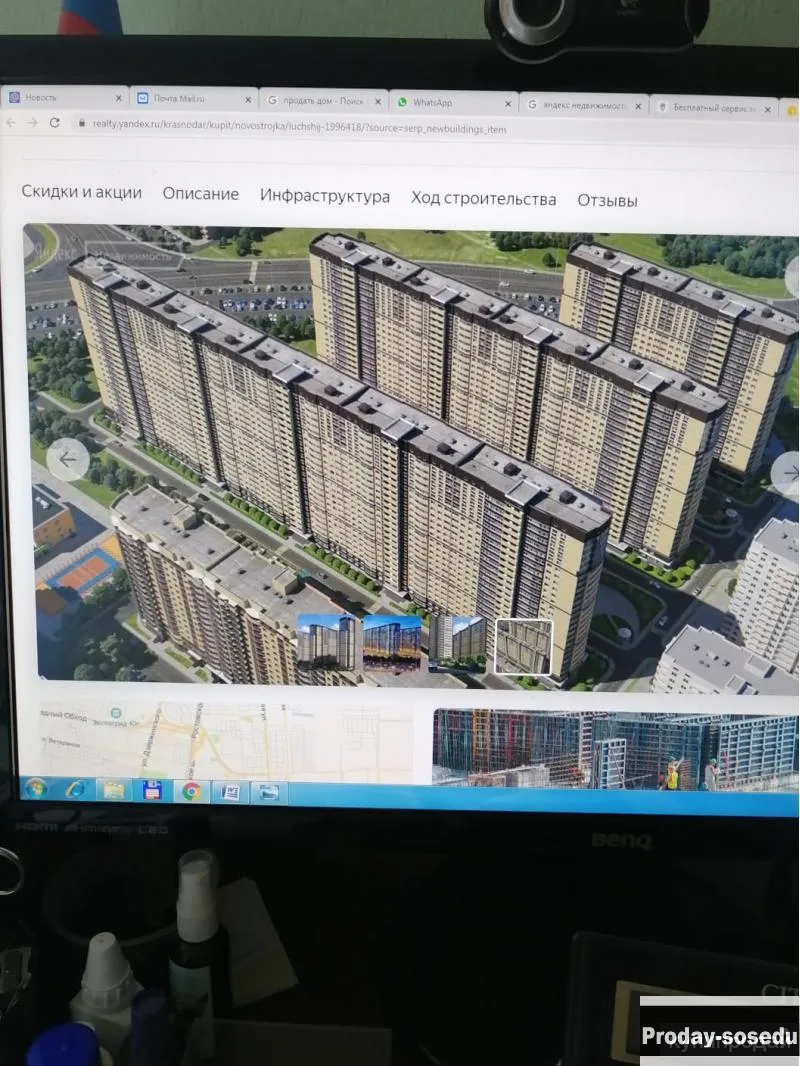Open the location map preview
This screenshot has width=800, height=1066.
click(225, 742)
